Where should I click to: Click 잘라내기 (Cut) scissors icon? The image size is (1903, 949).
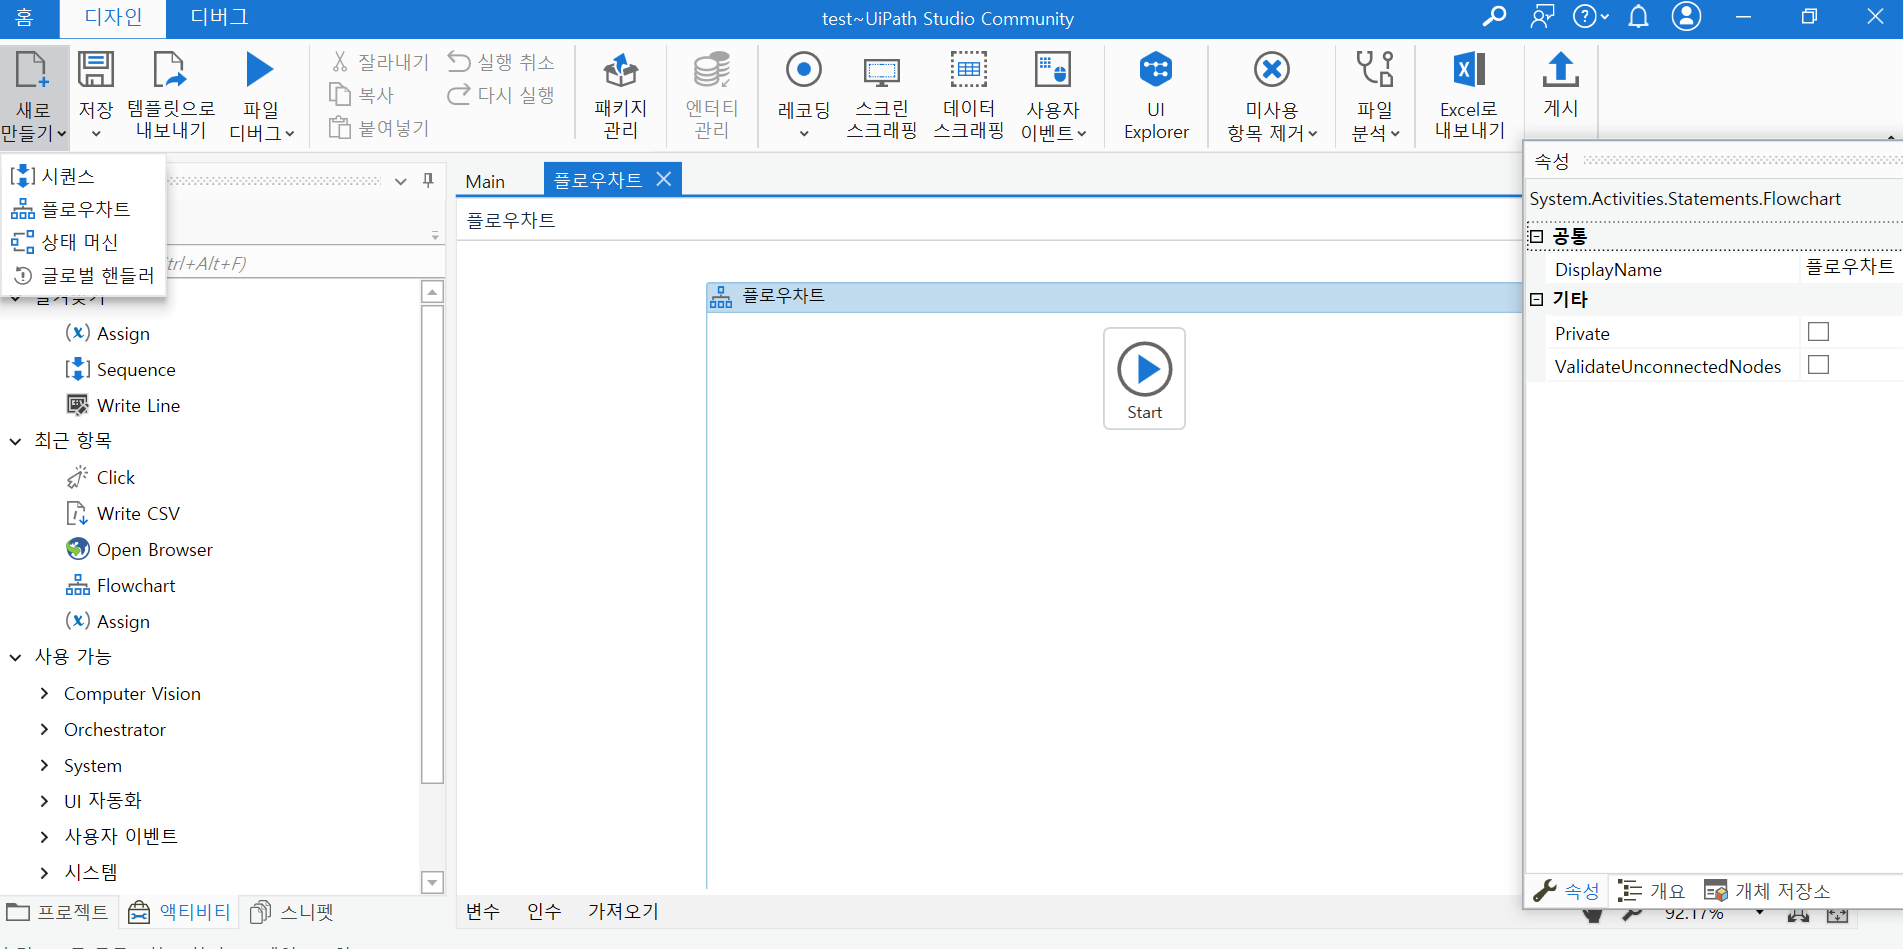pyautogui.click(x=340, y=62)
